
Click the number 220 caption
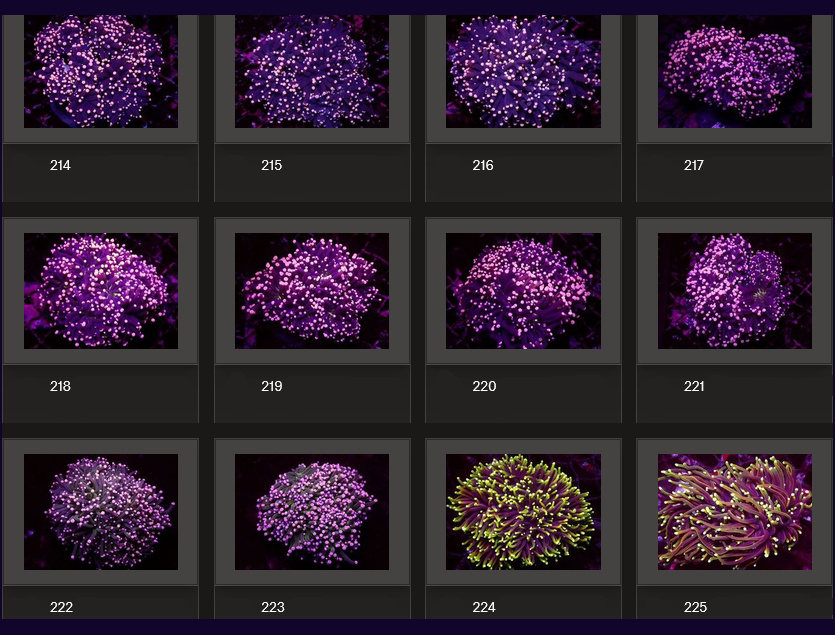[484, 386]
